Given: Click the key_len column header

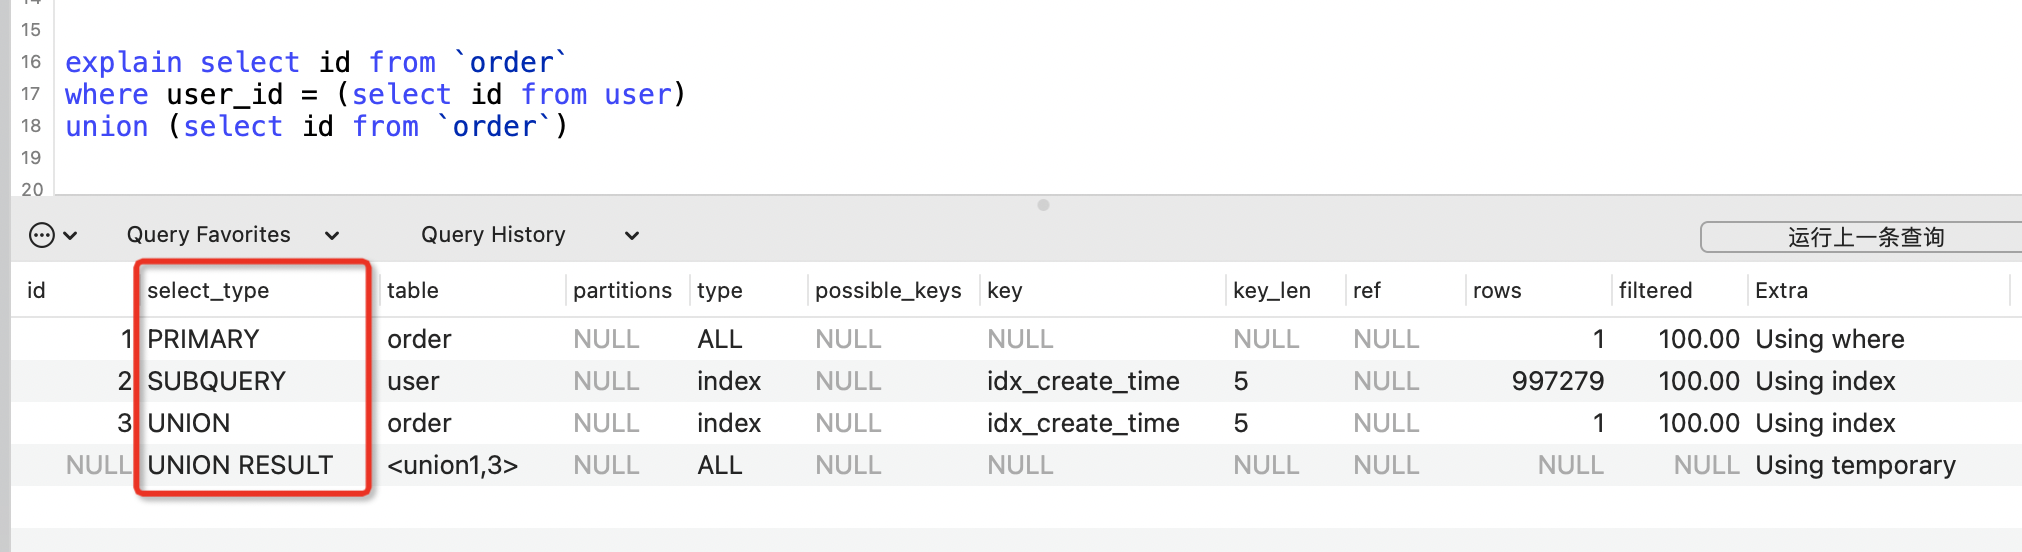Looking at the screenshot, I should tap(1272, 291).
